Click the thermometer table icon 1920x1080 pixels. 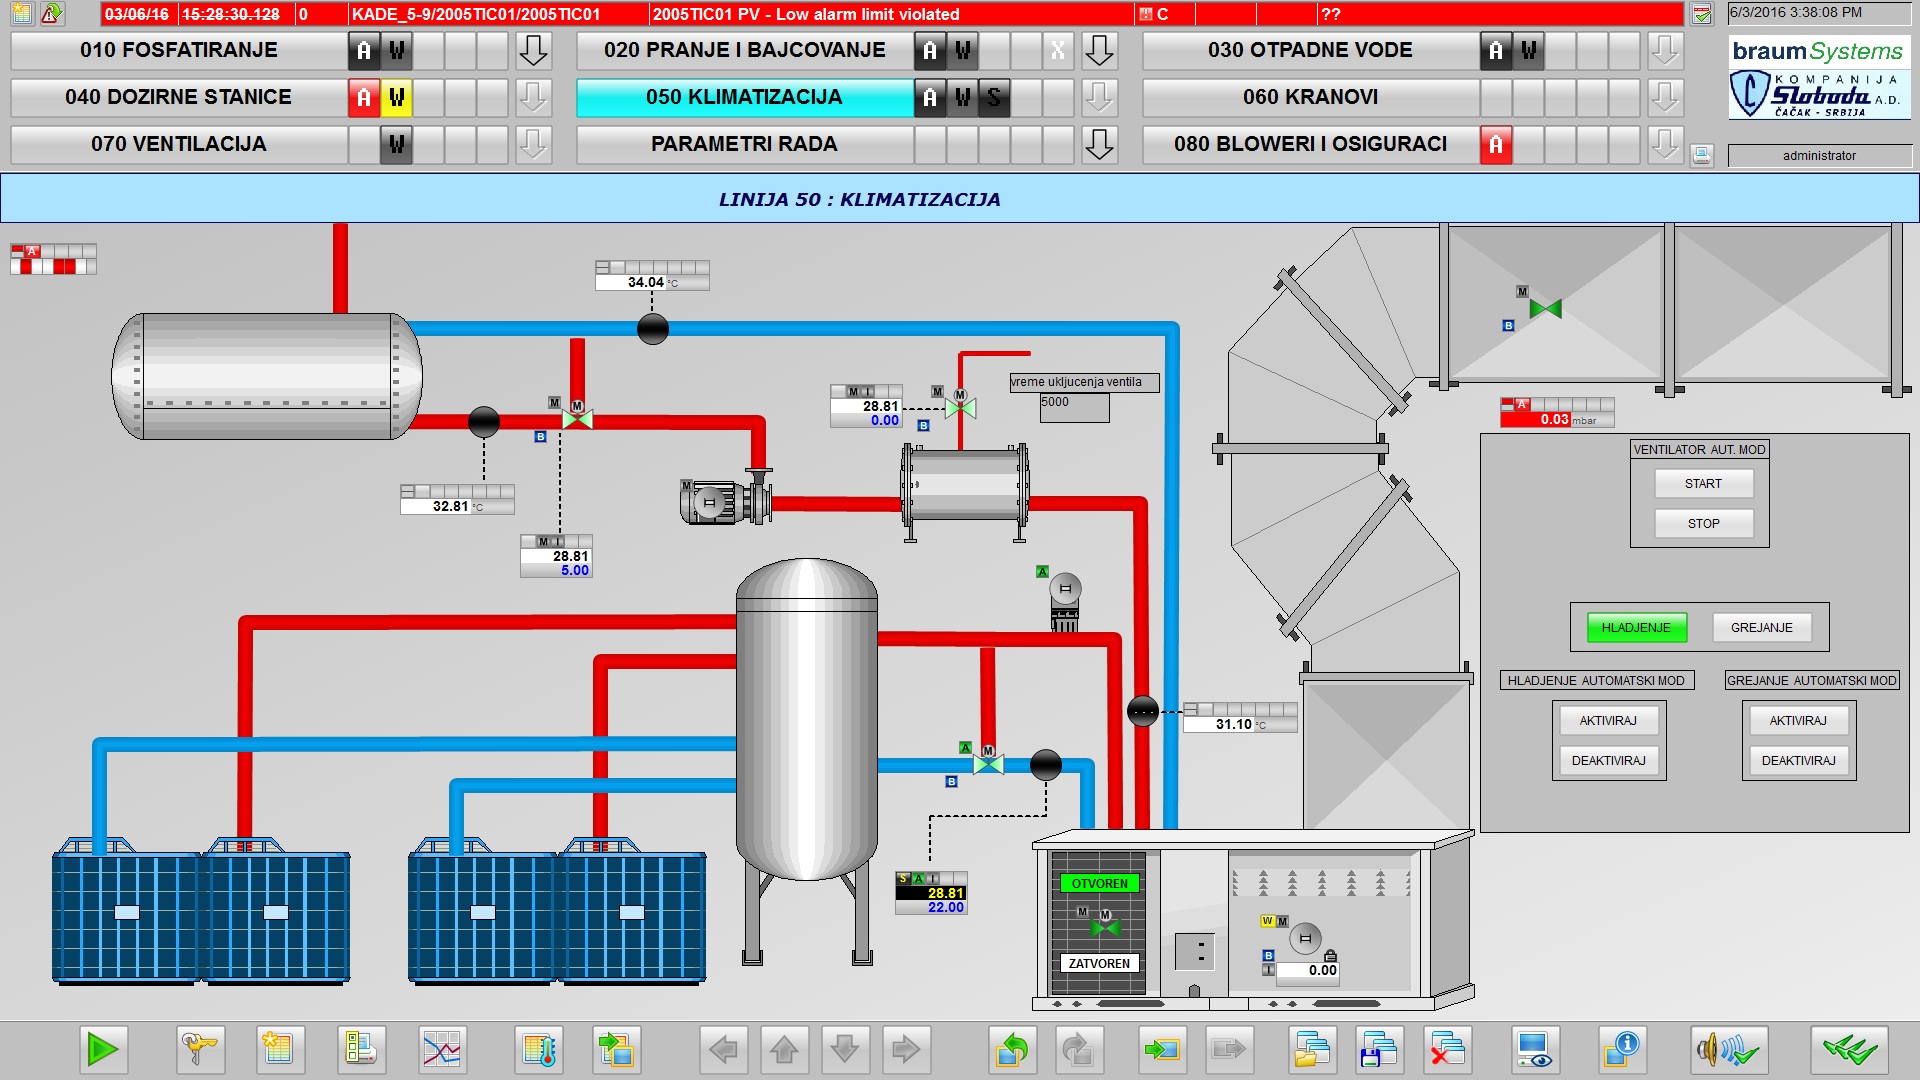pyautogui.click(x=539, y=1050)
